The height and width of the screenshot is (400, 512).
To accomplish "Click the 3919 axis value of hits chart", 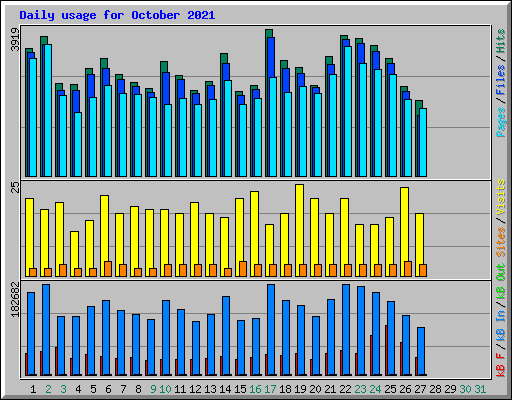I will pos(15,39).
